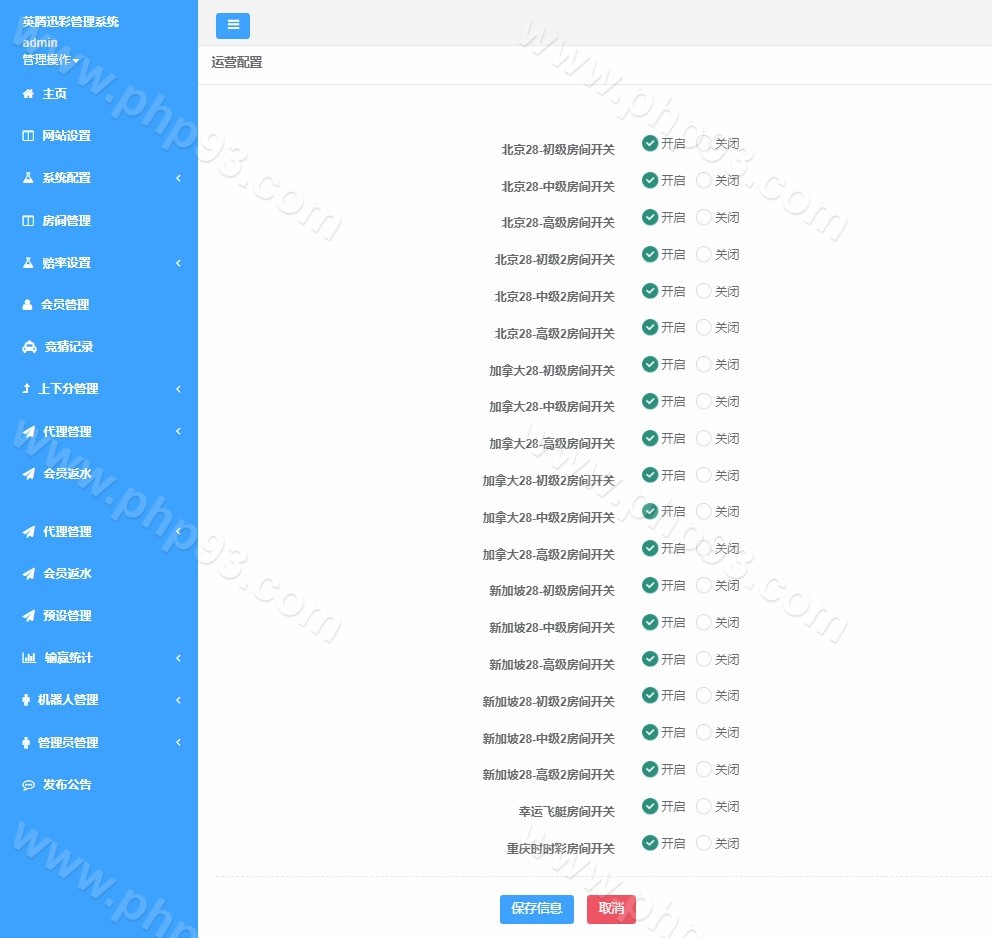Select 开启 for 加拿大28-高级房间开关

click(650, 438)
